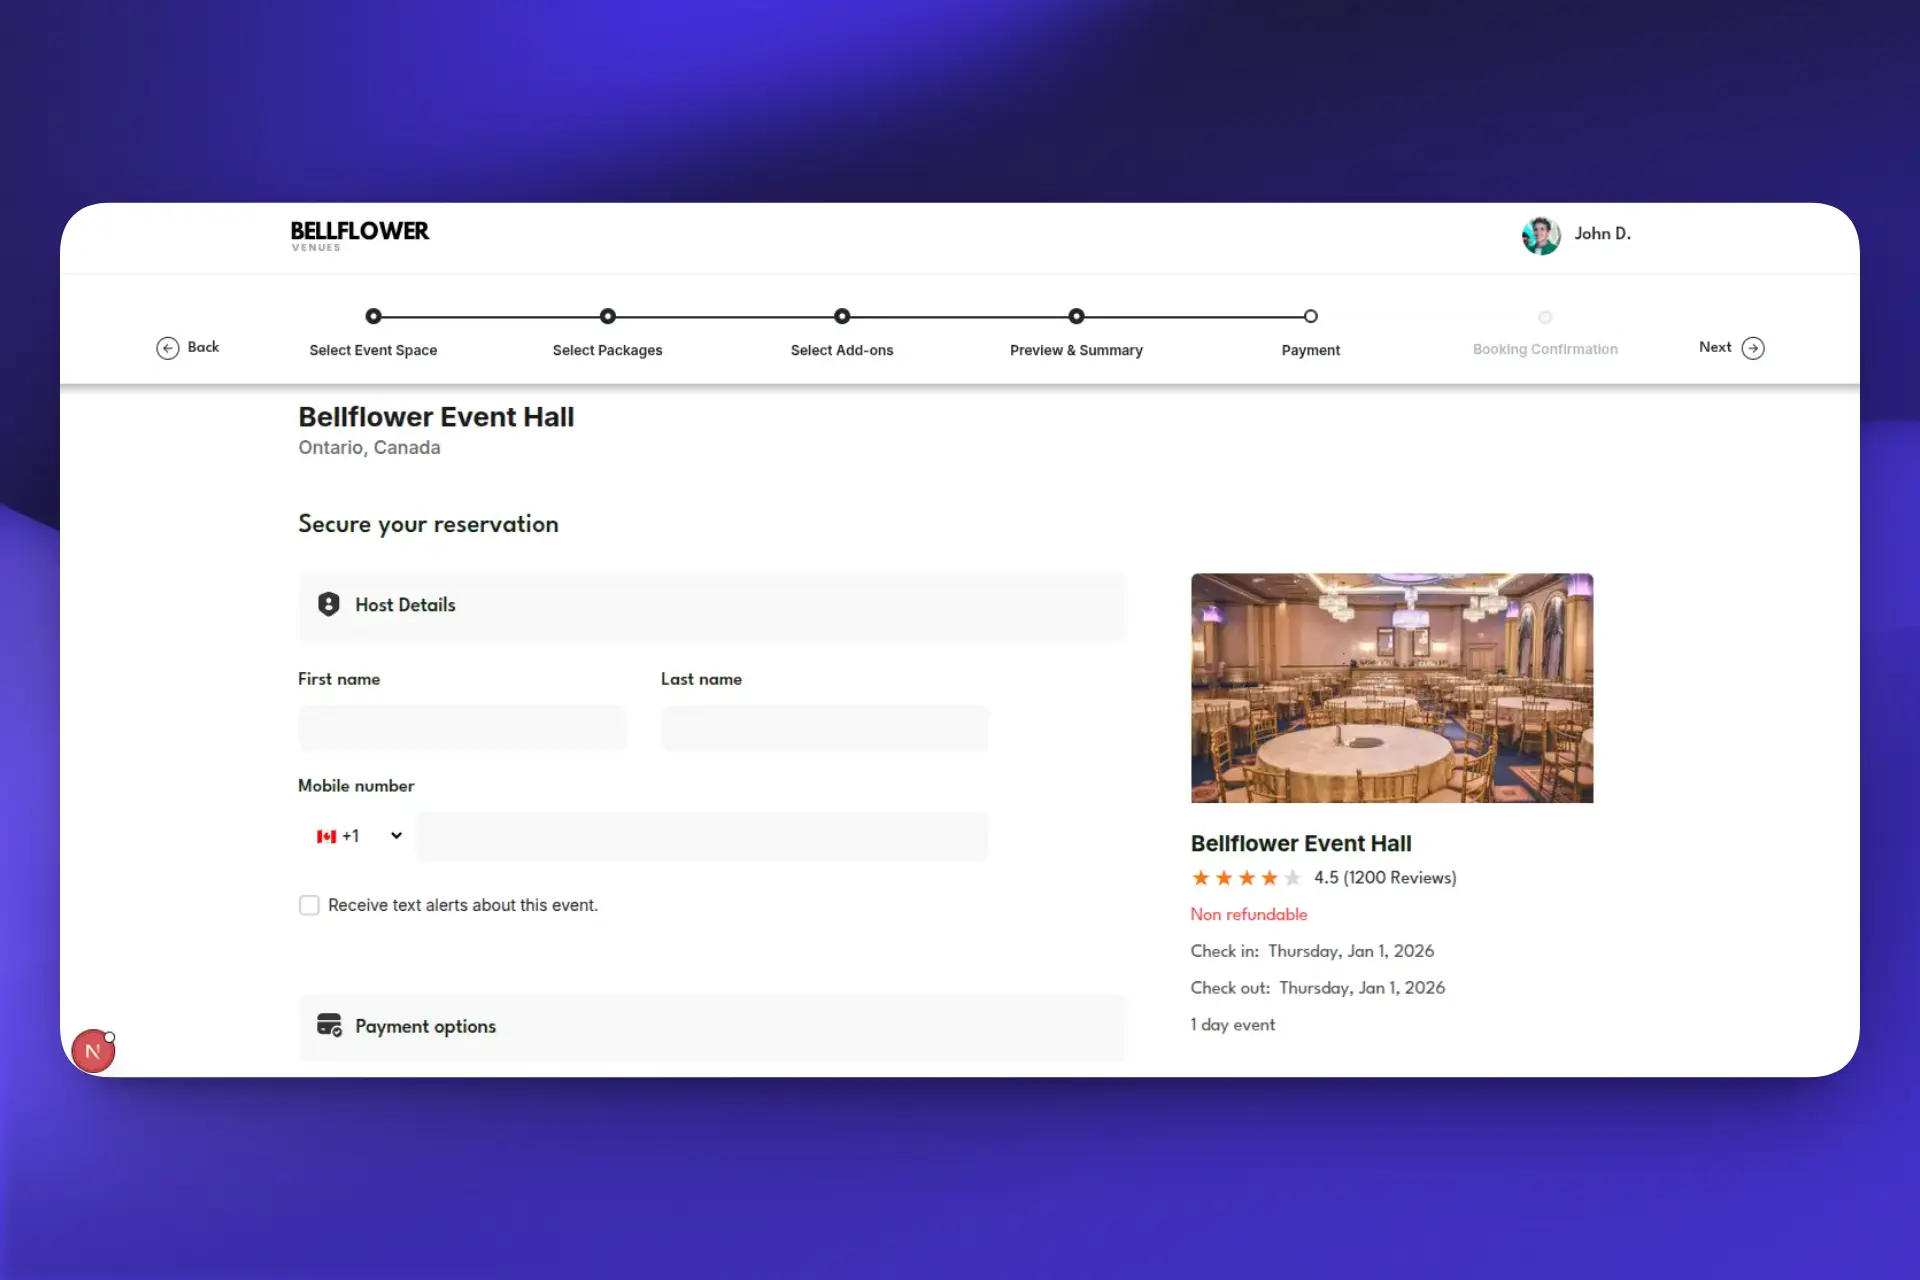
Task: Click the Secure your reservation heading
Action: (x=428, y=525)
